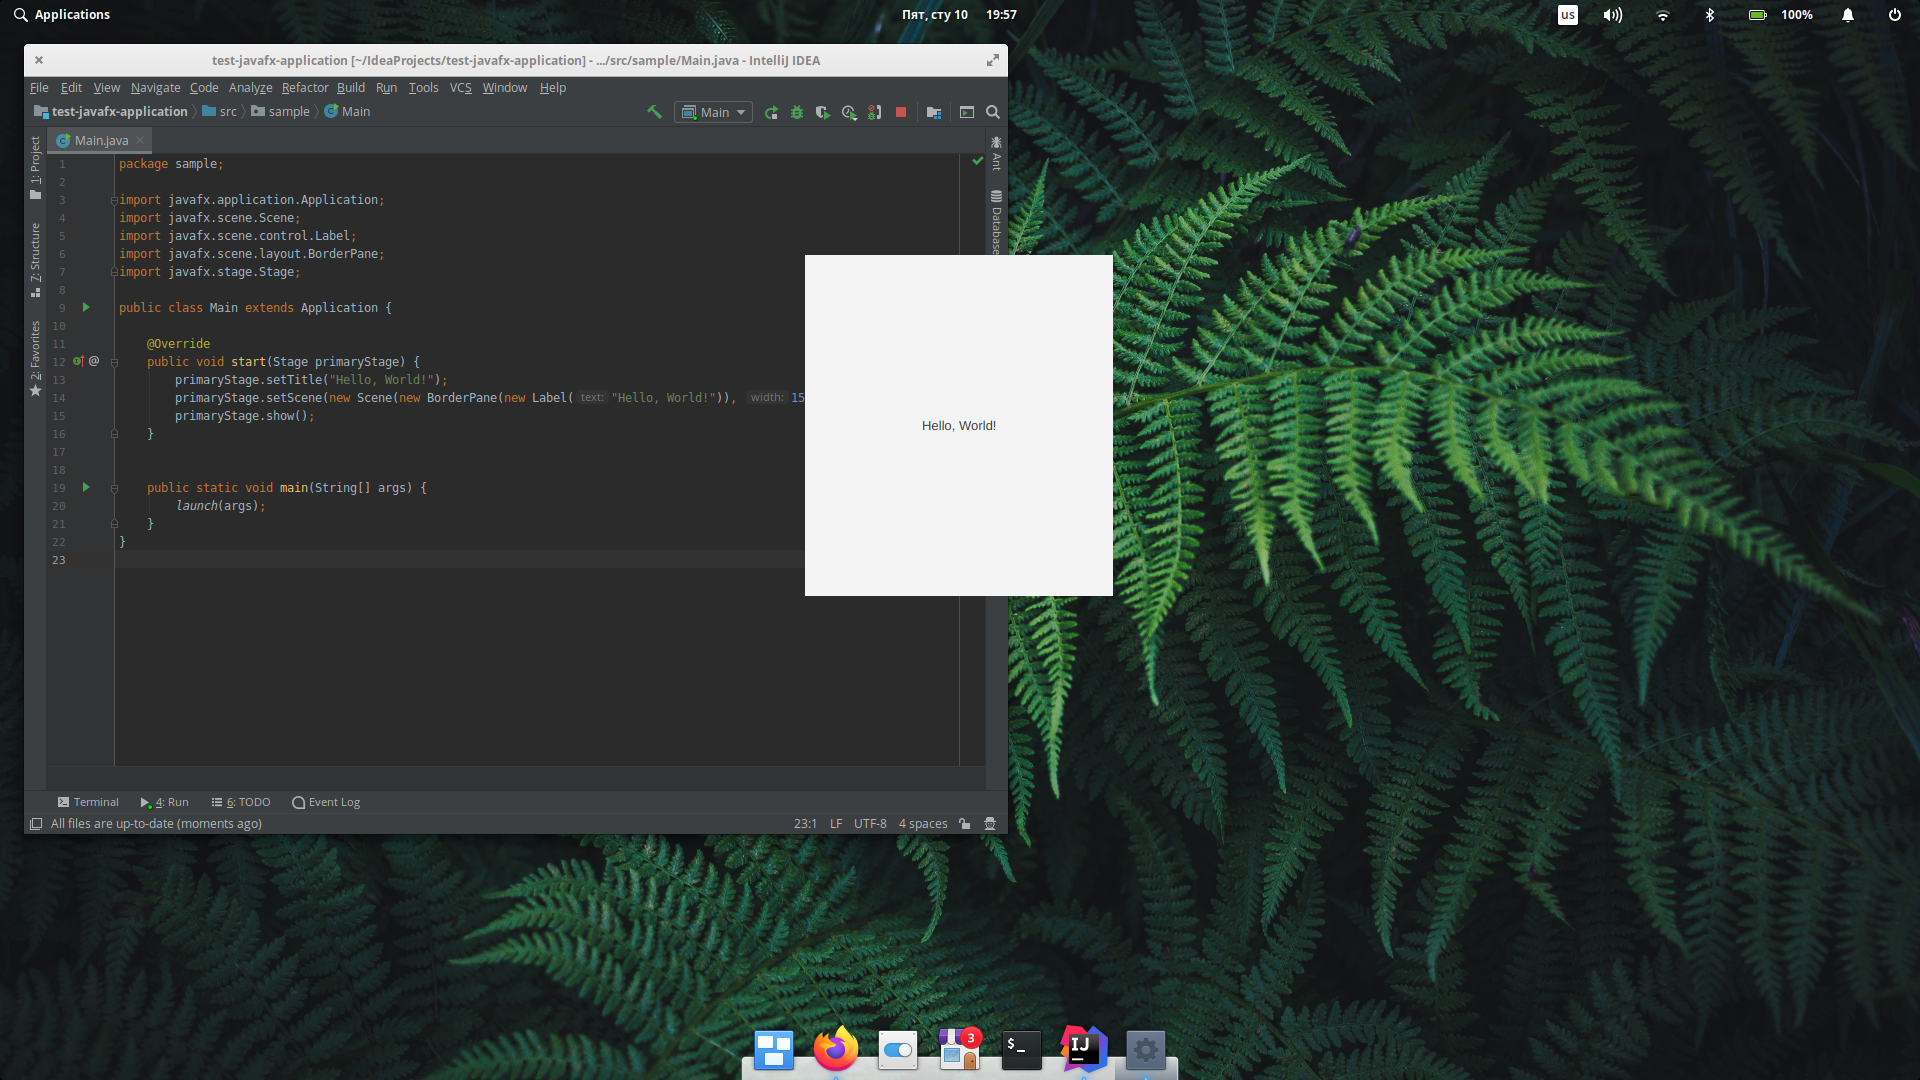The image size is (1920, 1080).
Task: Open the Terminal tool window
Action: 88,802
